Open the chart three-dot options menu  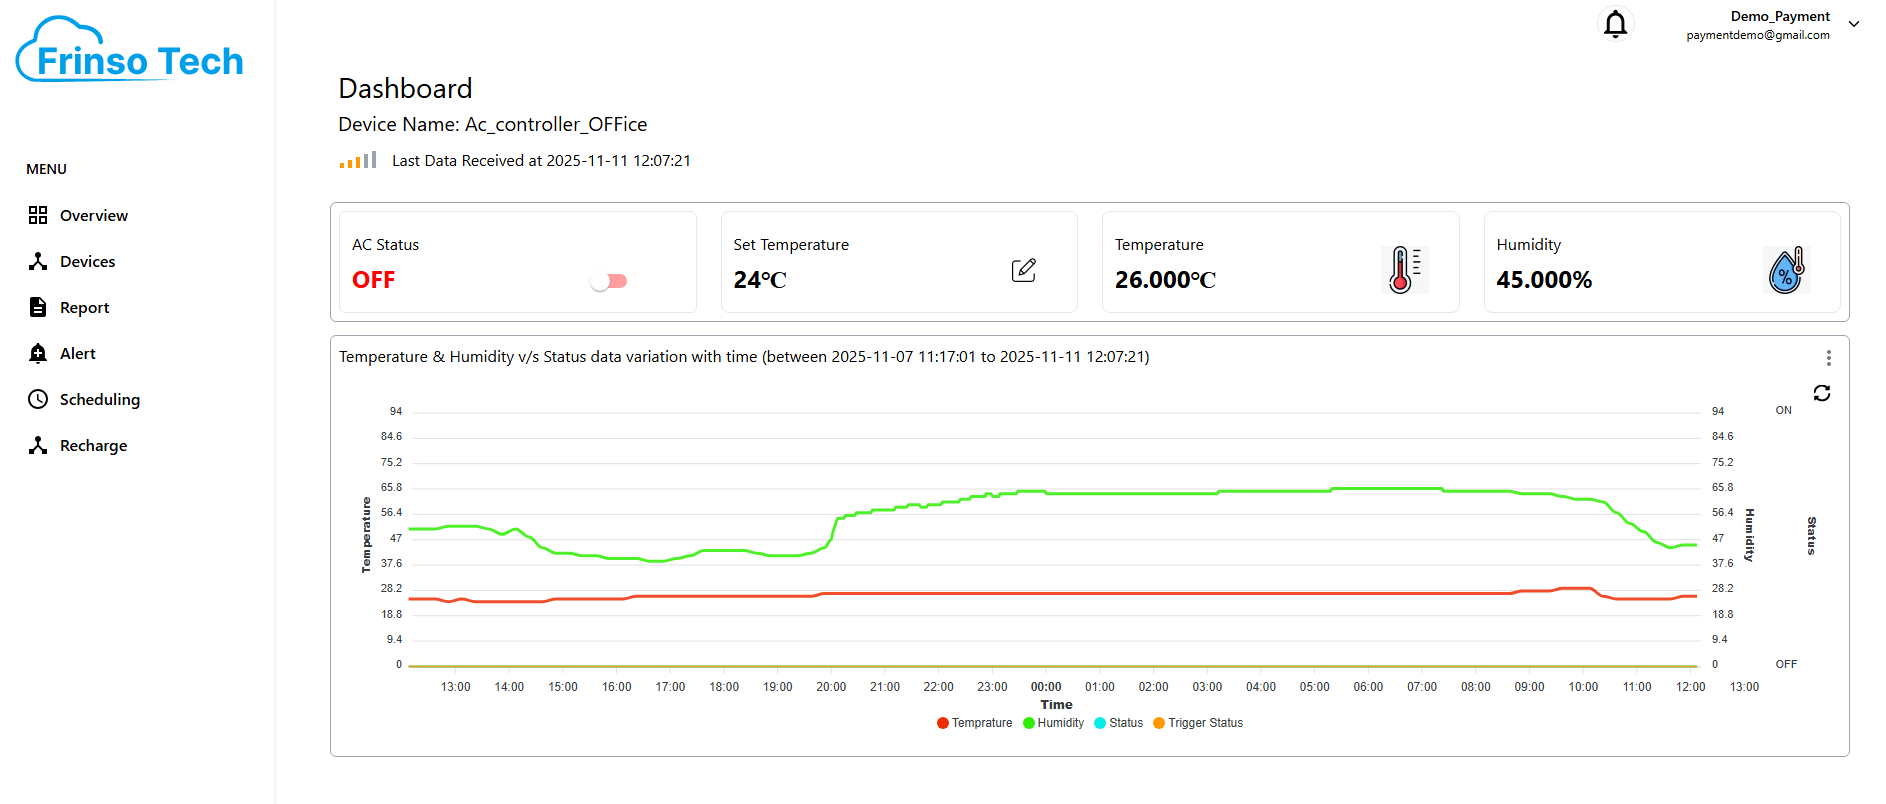pos(1828,358)
